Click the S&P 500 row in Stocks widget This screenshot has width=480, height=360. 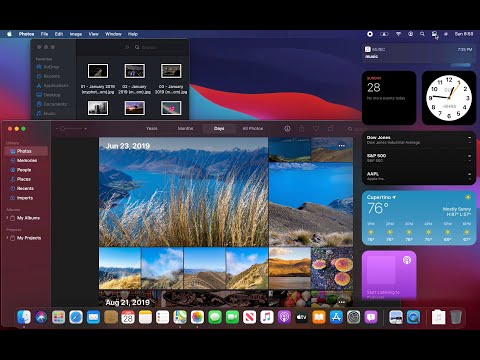coord(419,158)
